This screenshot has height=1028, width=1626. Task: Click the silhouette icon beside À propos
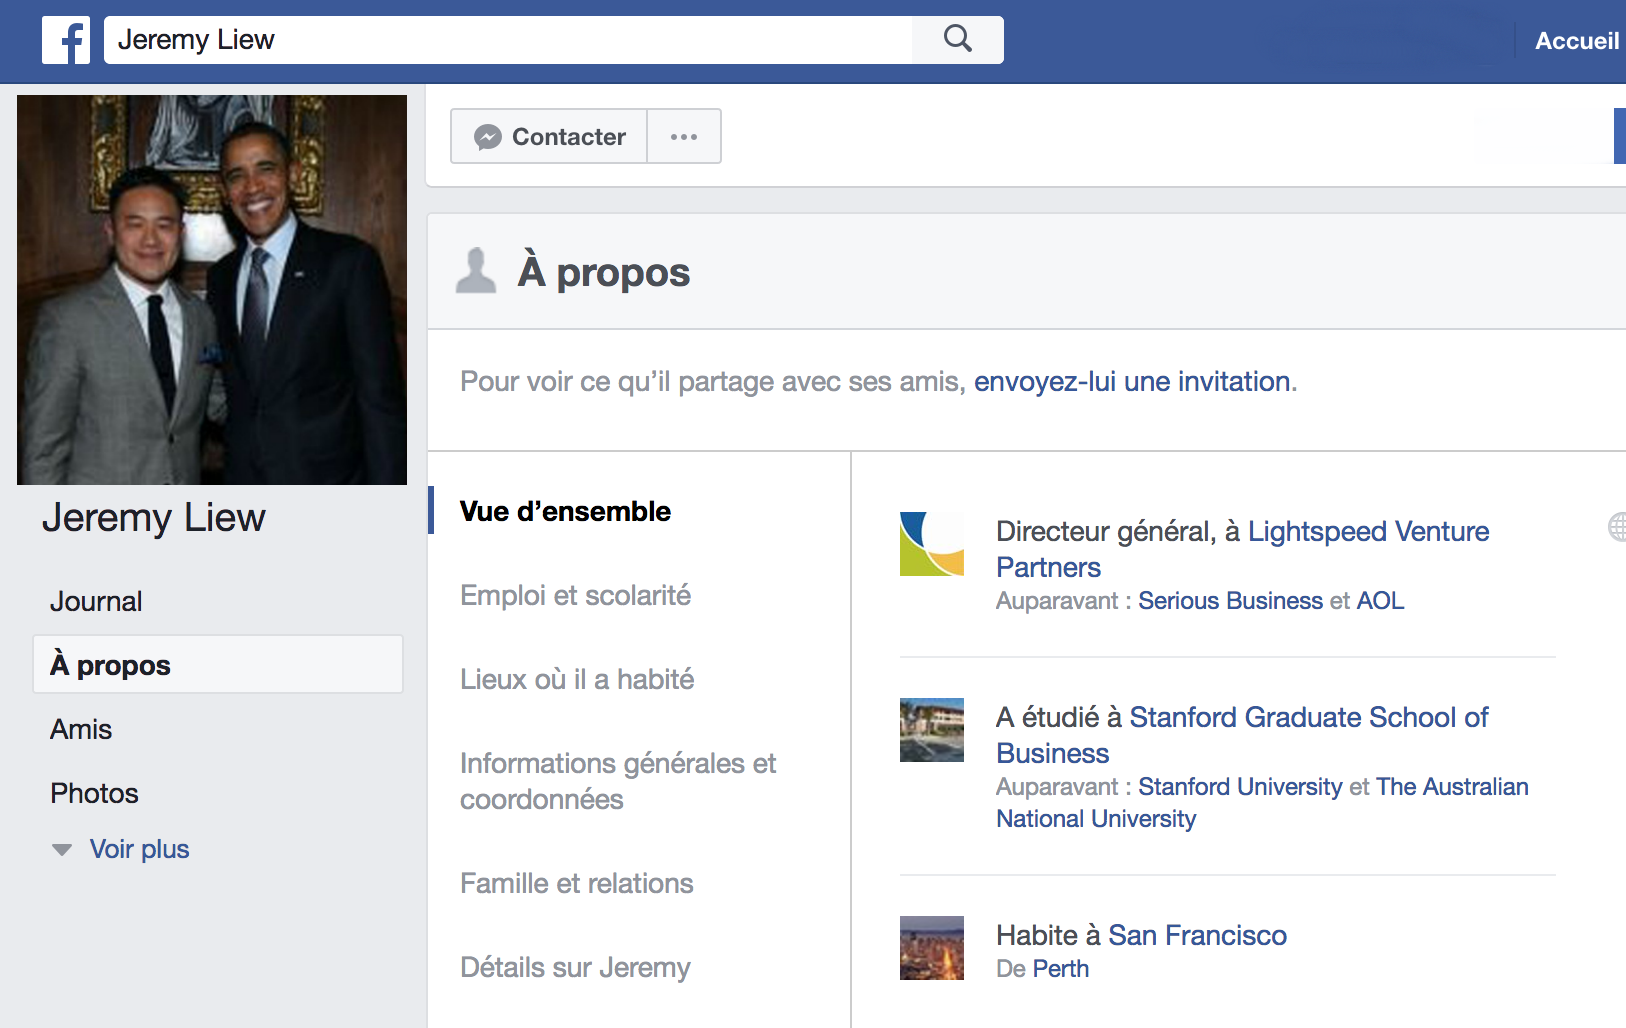pos(476,271)
